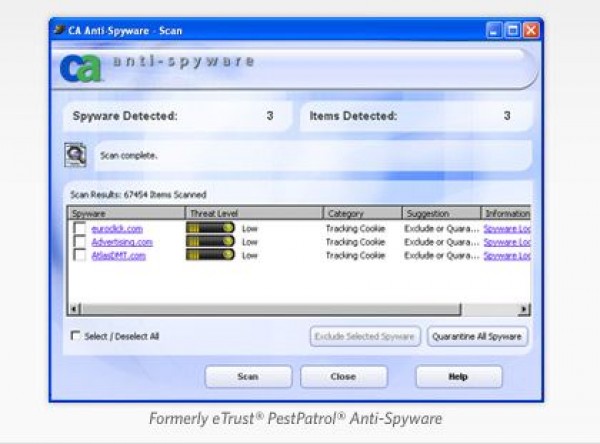The height and width of the screenshot is (444, 600).
Task: Open the Advertising.com spyware link
Action: (x=122, y=242)
